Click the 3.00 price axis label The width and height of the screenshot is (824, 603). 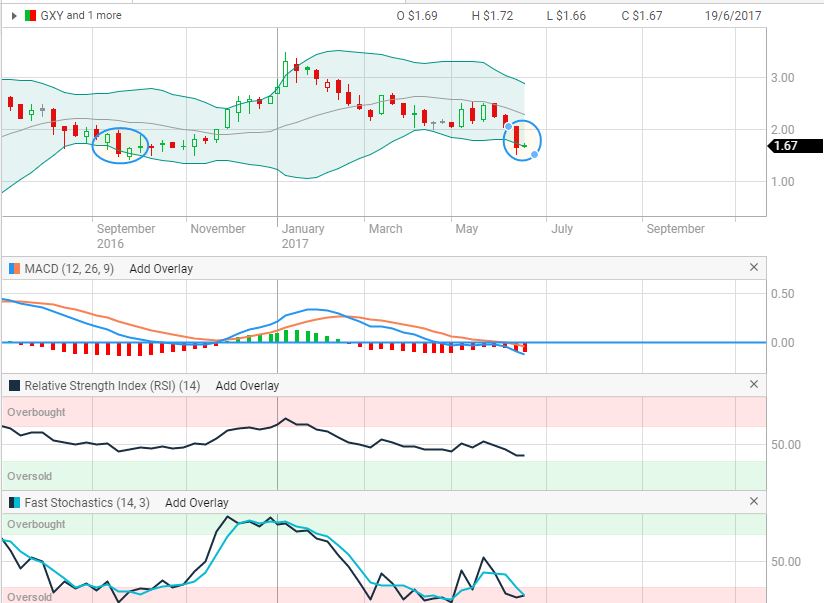tap(782, 78)
